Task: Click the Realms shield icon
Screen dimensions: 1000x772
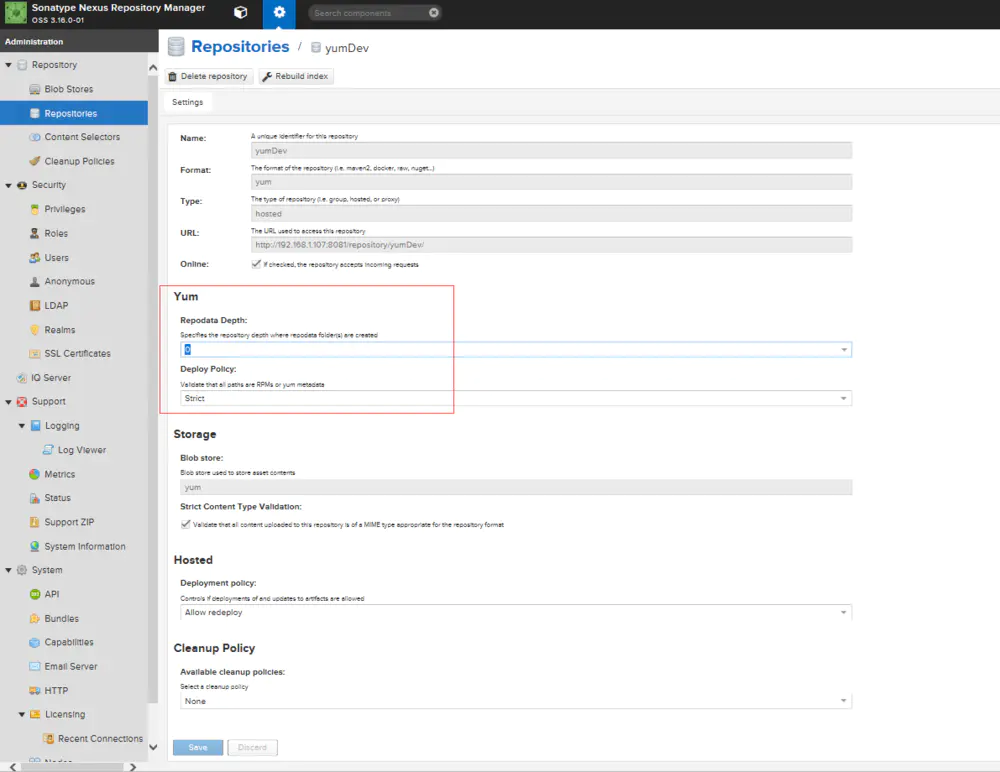Action: (35, 330)
